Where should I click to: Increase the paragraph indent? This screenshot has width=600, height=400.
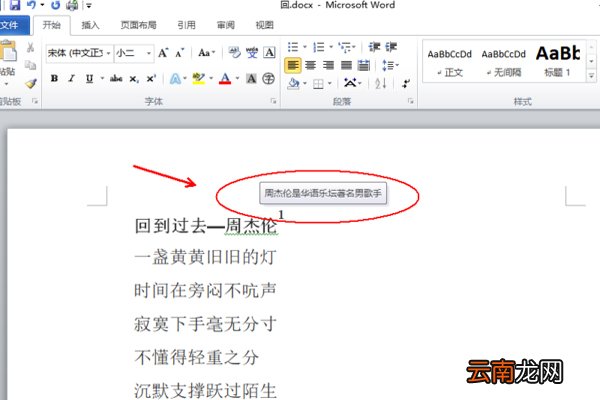tap(391, 47)
